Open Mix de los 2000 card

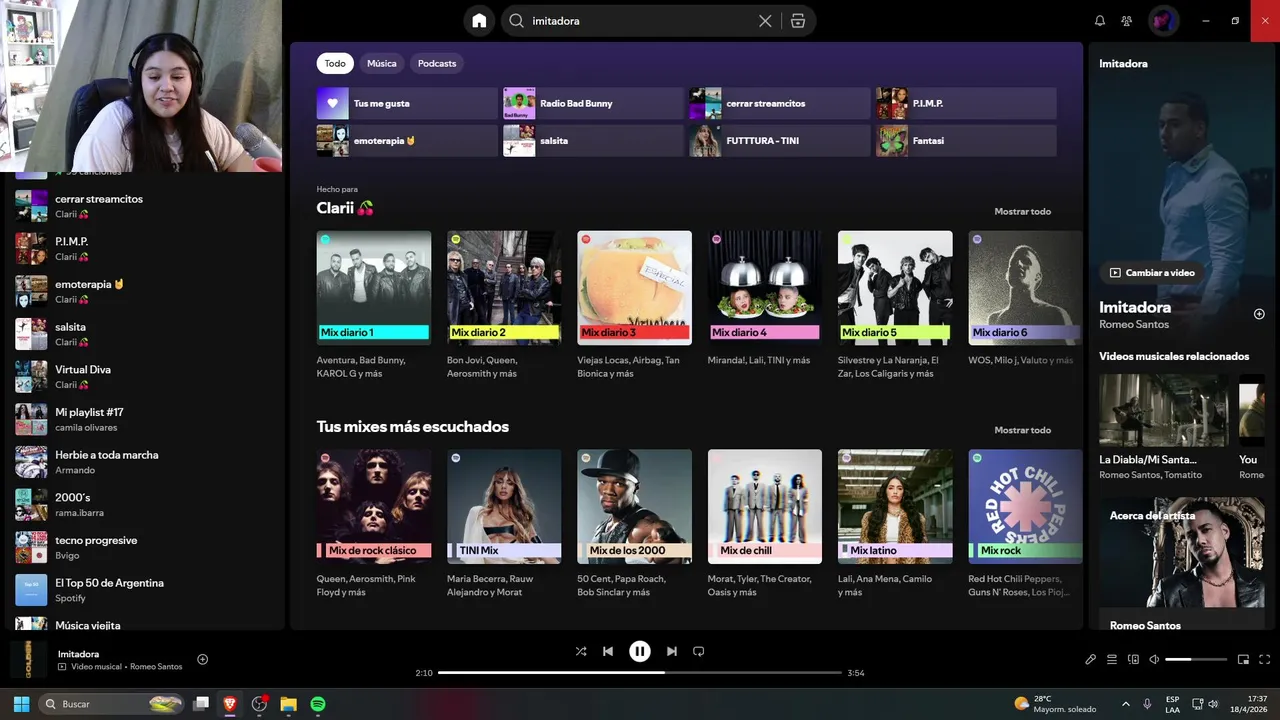pos(634,523)
